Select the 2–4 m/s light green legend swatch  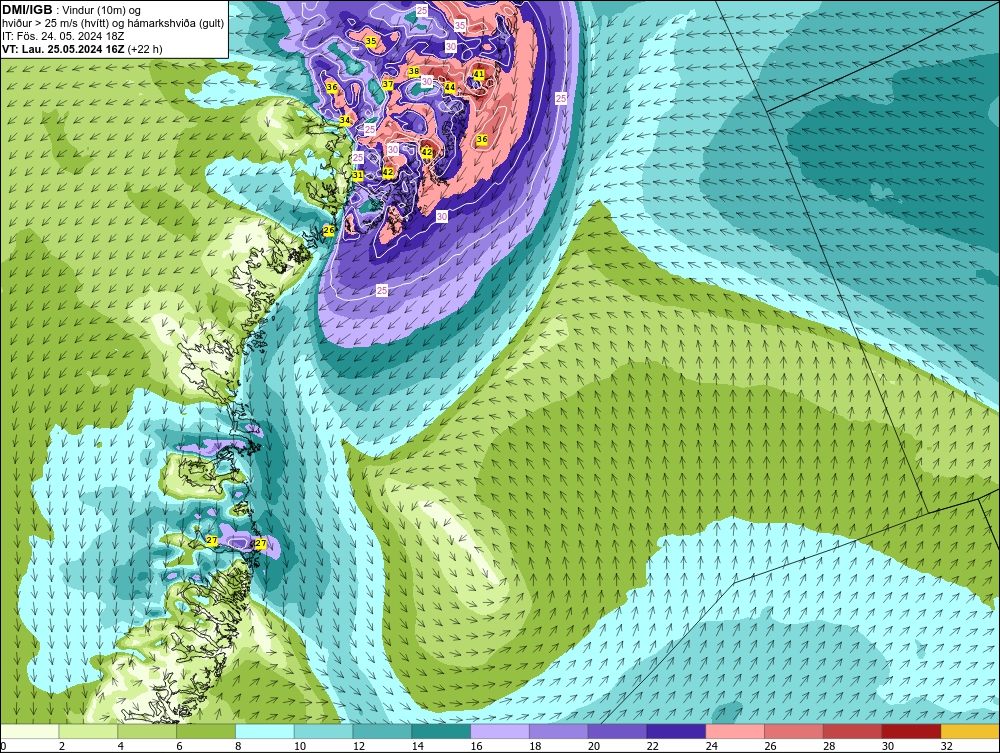(88, 731)
